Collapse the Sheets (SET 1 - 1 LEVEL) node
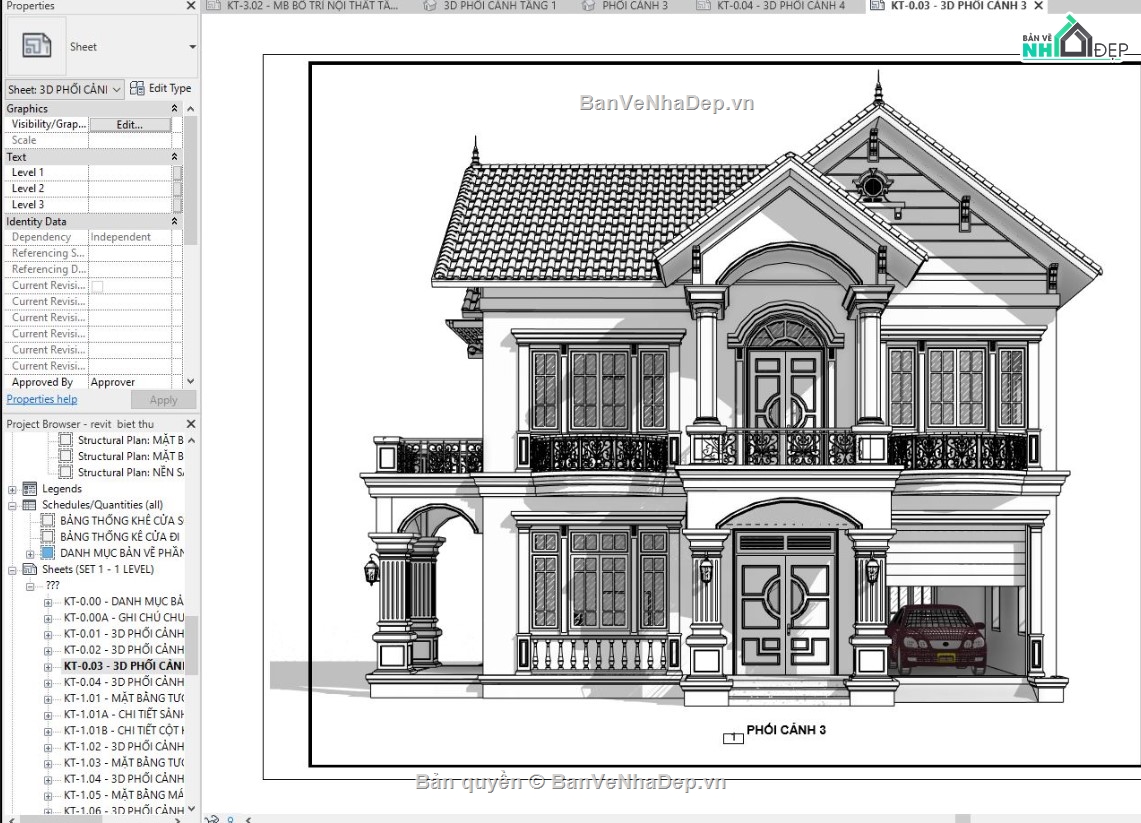This screenshot has height=823, width=1141. tap(12, 570)
